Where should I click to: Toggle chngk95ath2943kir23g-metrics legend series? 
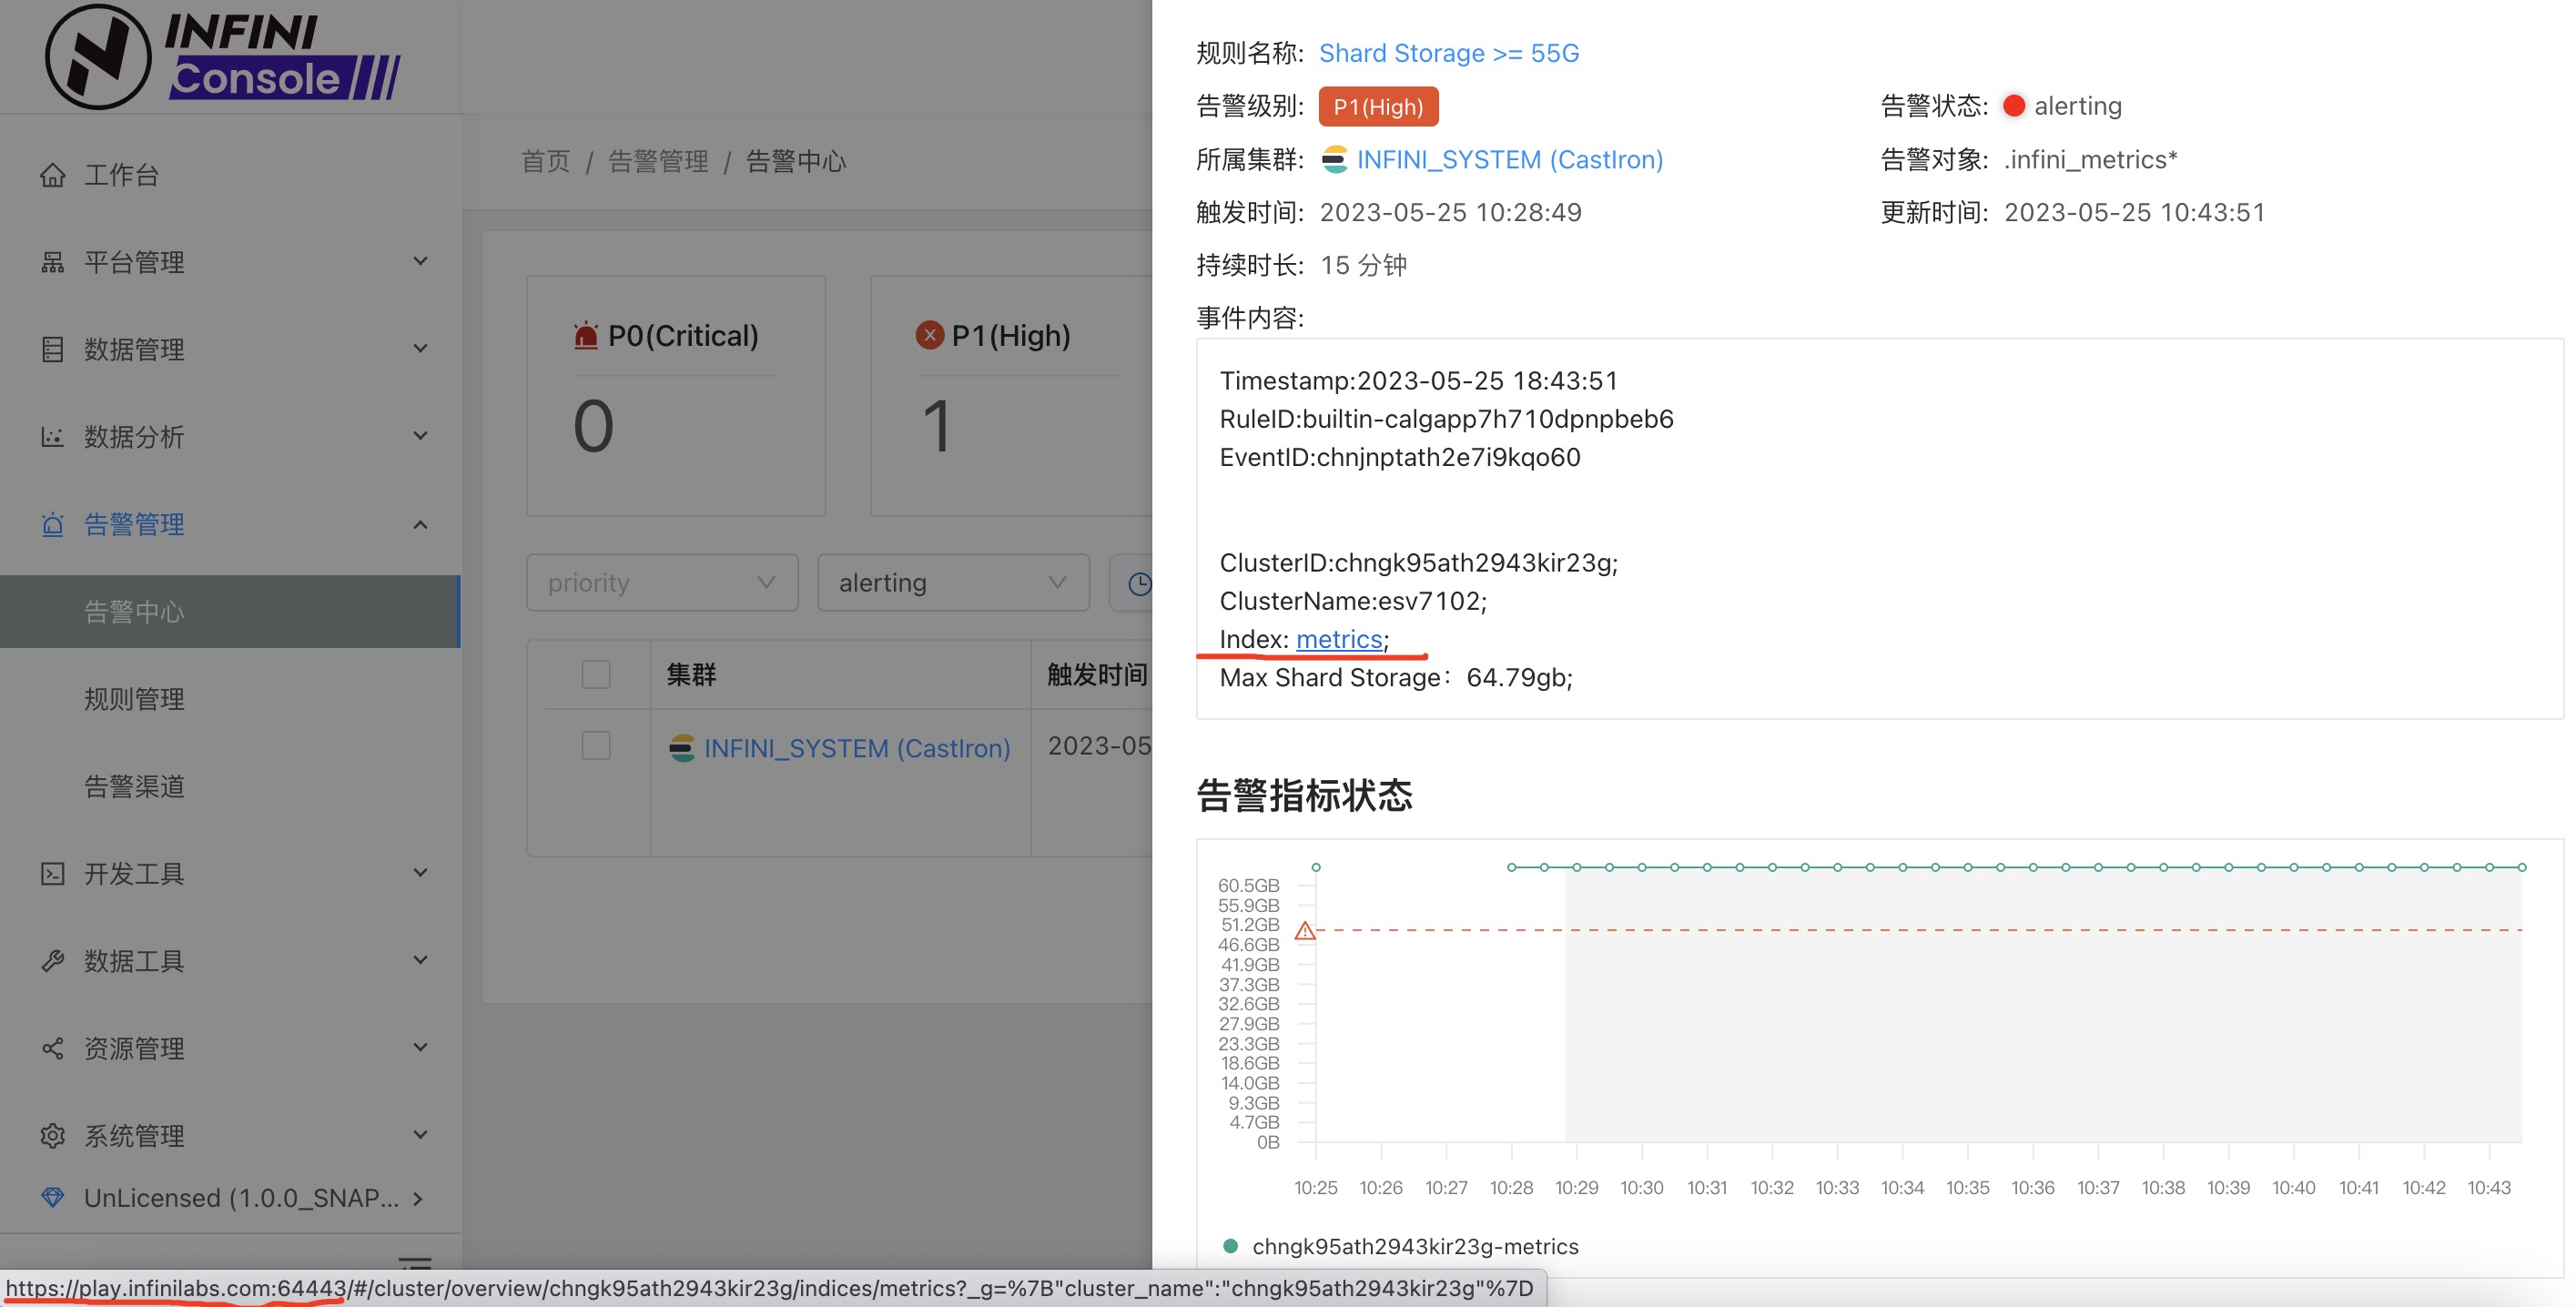(1401, 1246)
